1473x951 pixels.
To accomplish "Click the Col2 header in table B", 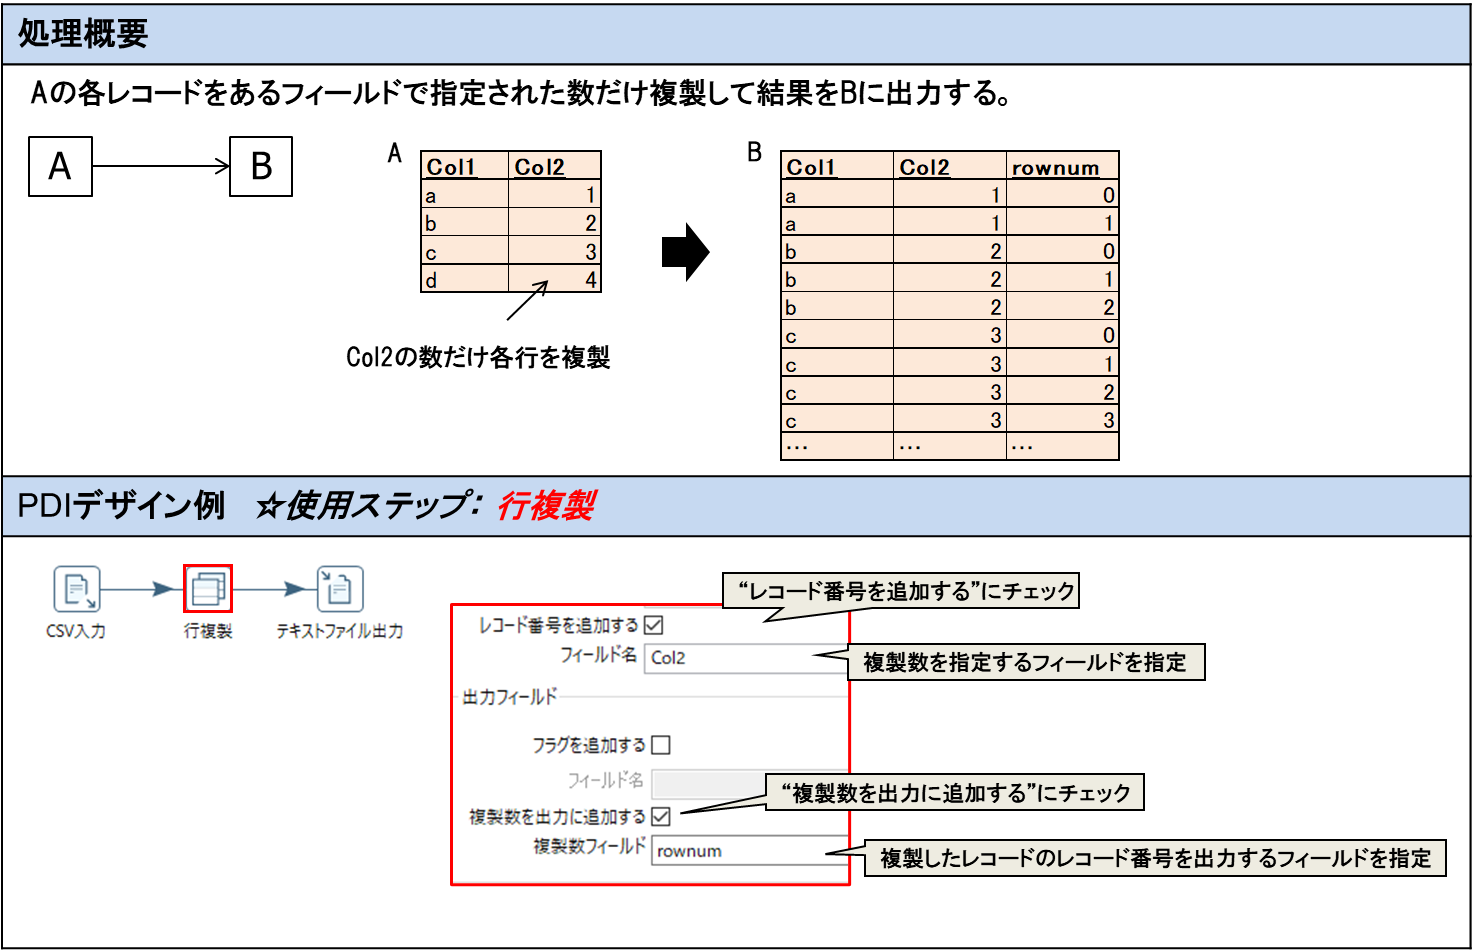I will pos(950,166).
